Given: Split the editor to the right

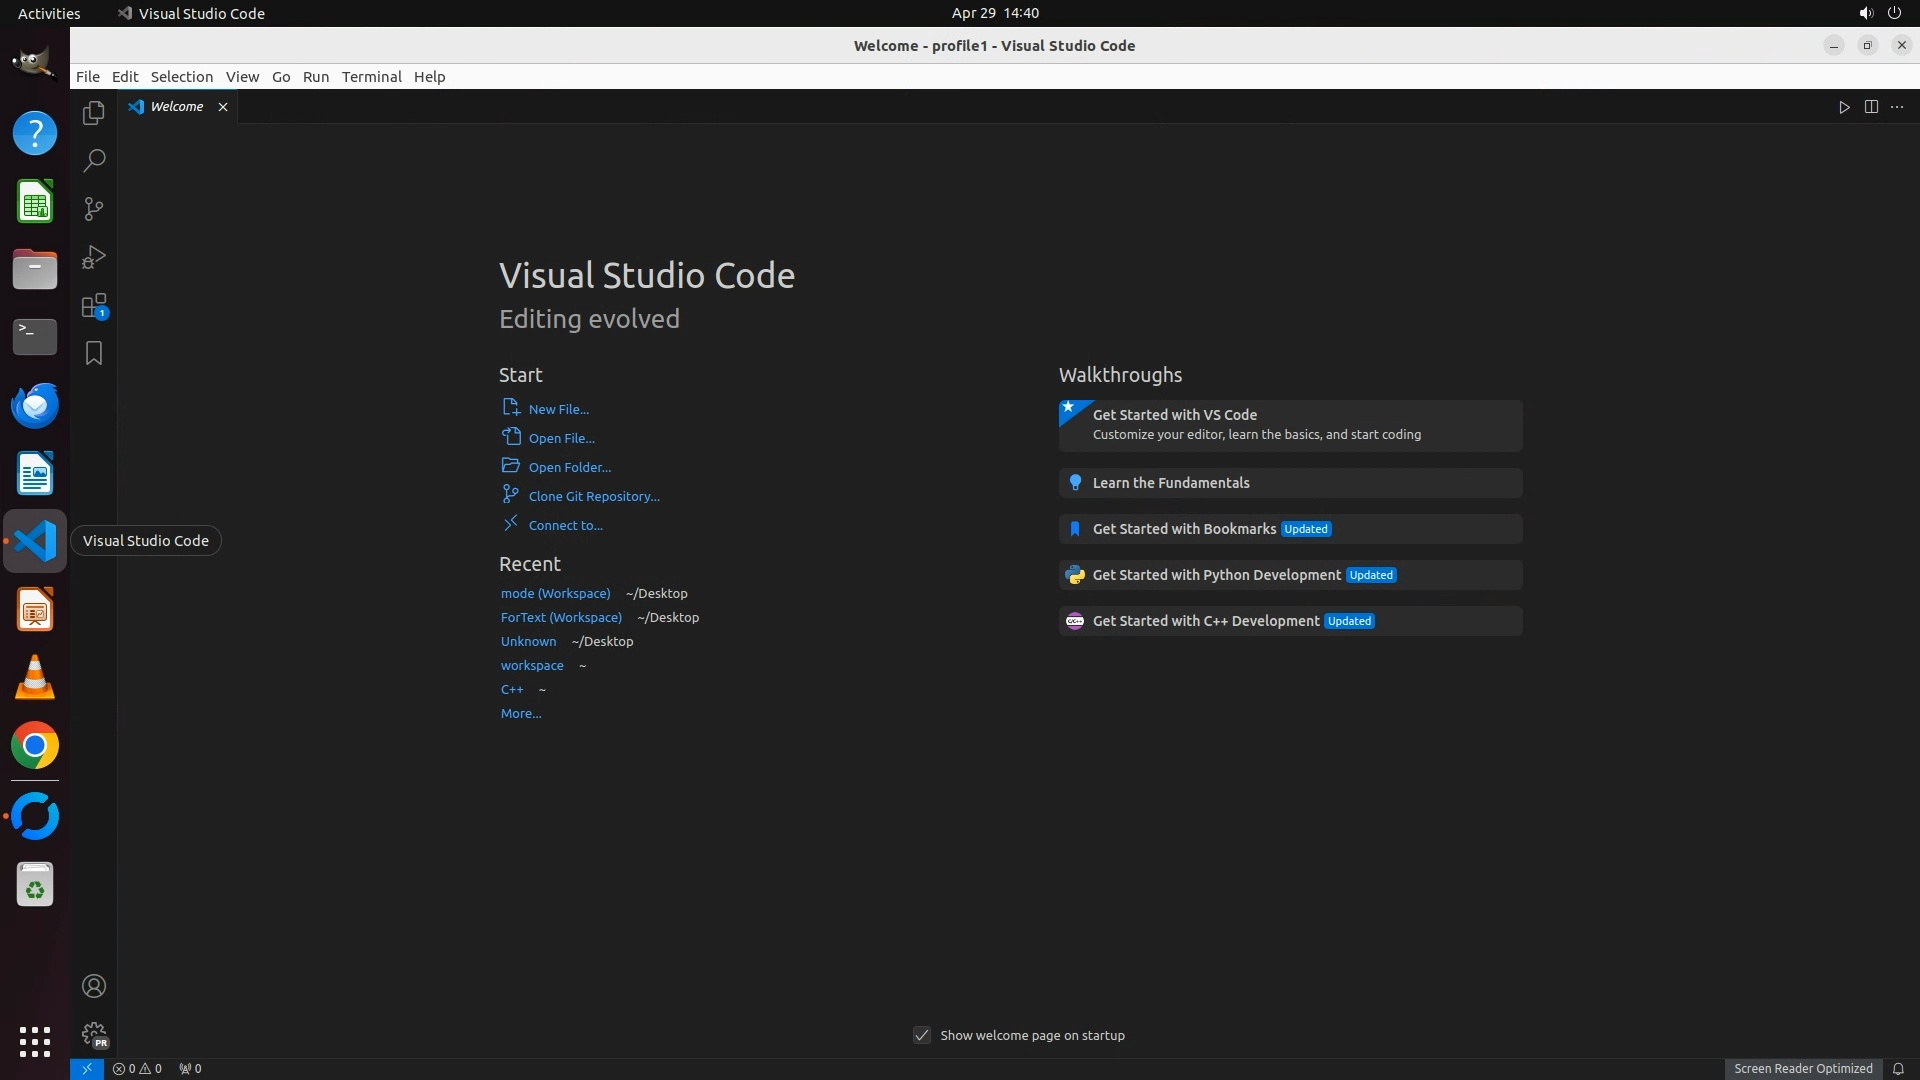Looking at the screenshot, I should [x=1871, y=107].
